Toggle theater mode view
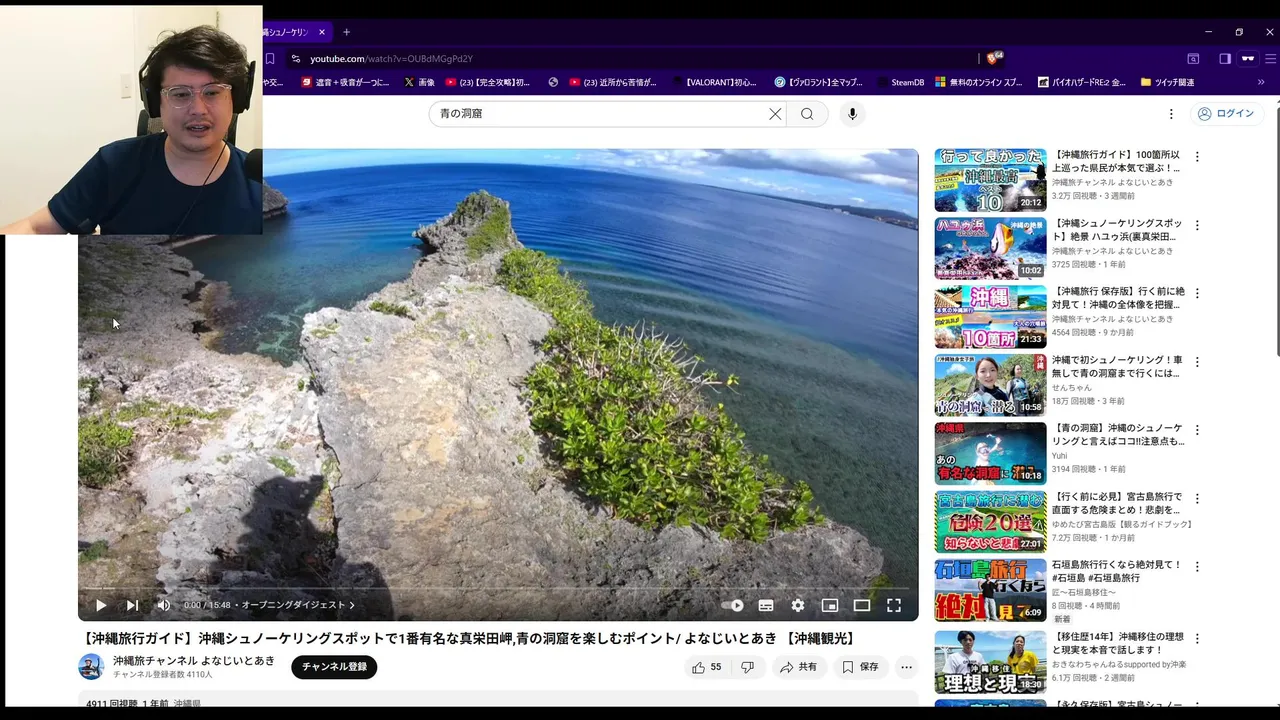Image resolution: width=1280 pixels, height=720 pixels. 862,605
